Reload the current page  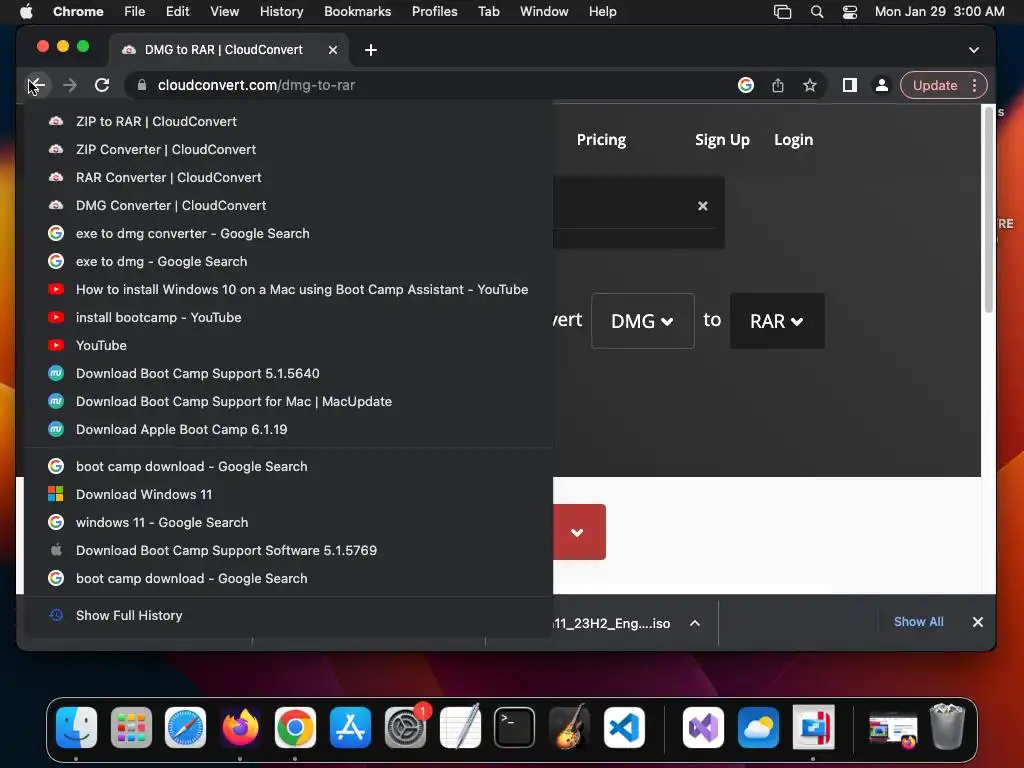(x=102, y=86)
